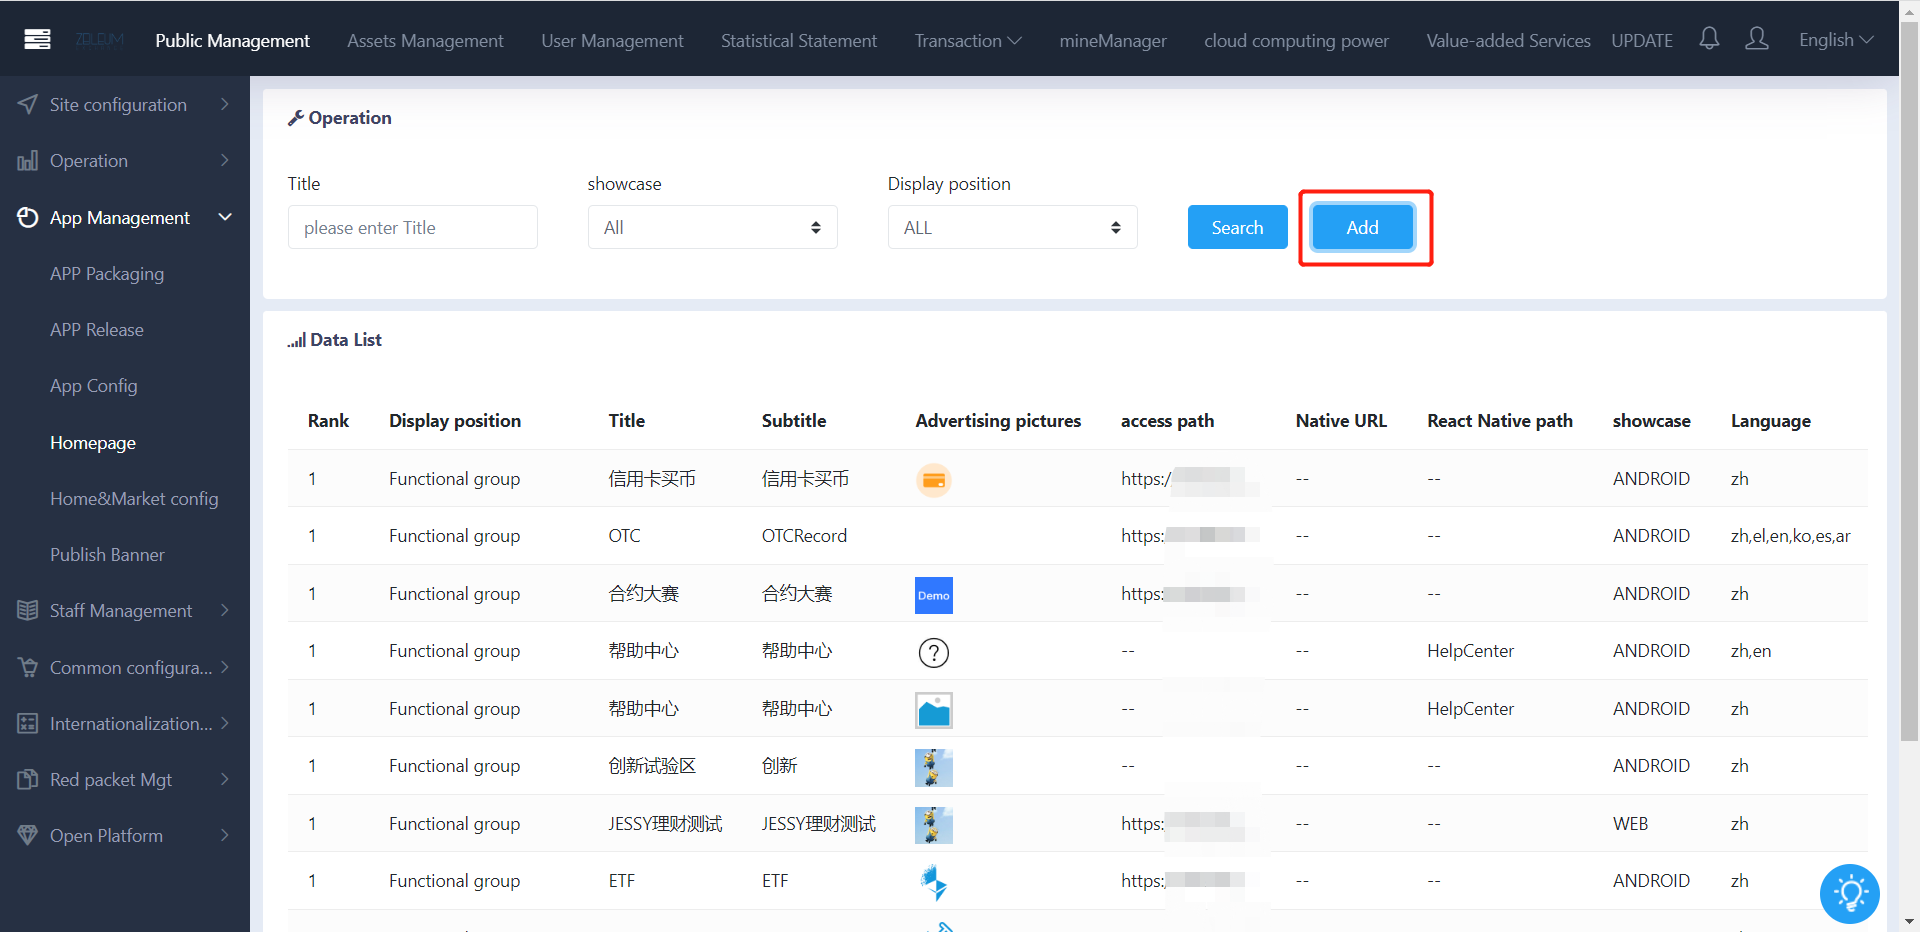
Task: Focus the Title input field
Action: pos(413,227)
